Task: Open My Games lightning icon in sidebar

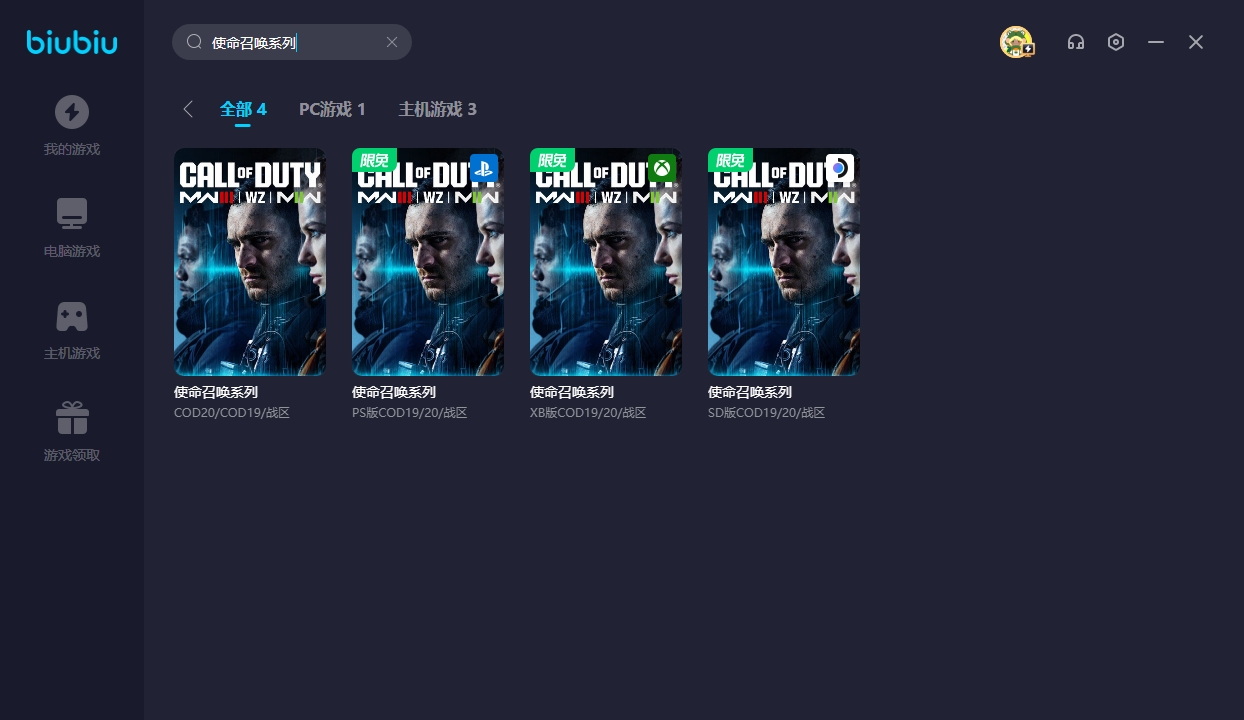Action: point(72,111)
